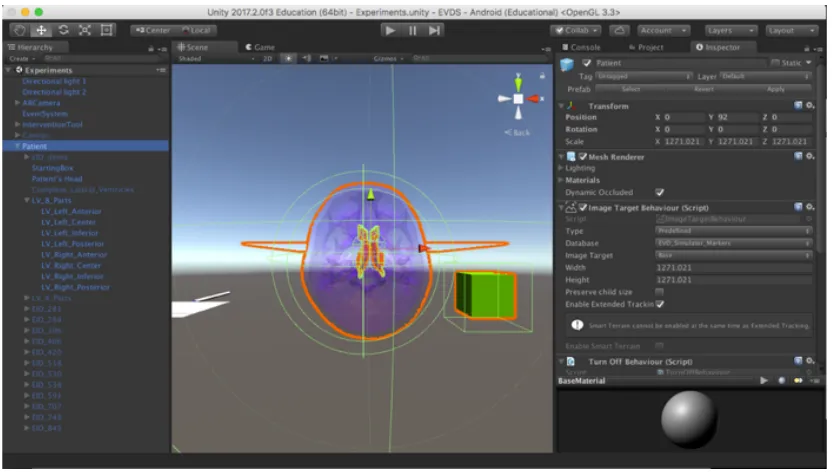This screenshot has height=472, width=832.
Task: Open the Cloud services icon
Action: pyautogui.click(x=619, y=30)
